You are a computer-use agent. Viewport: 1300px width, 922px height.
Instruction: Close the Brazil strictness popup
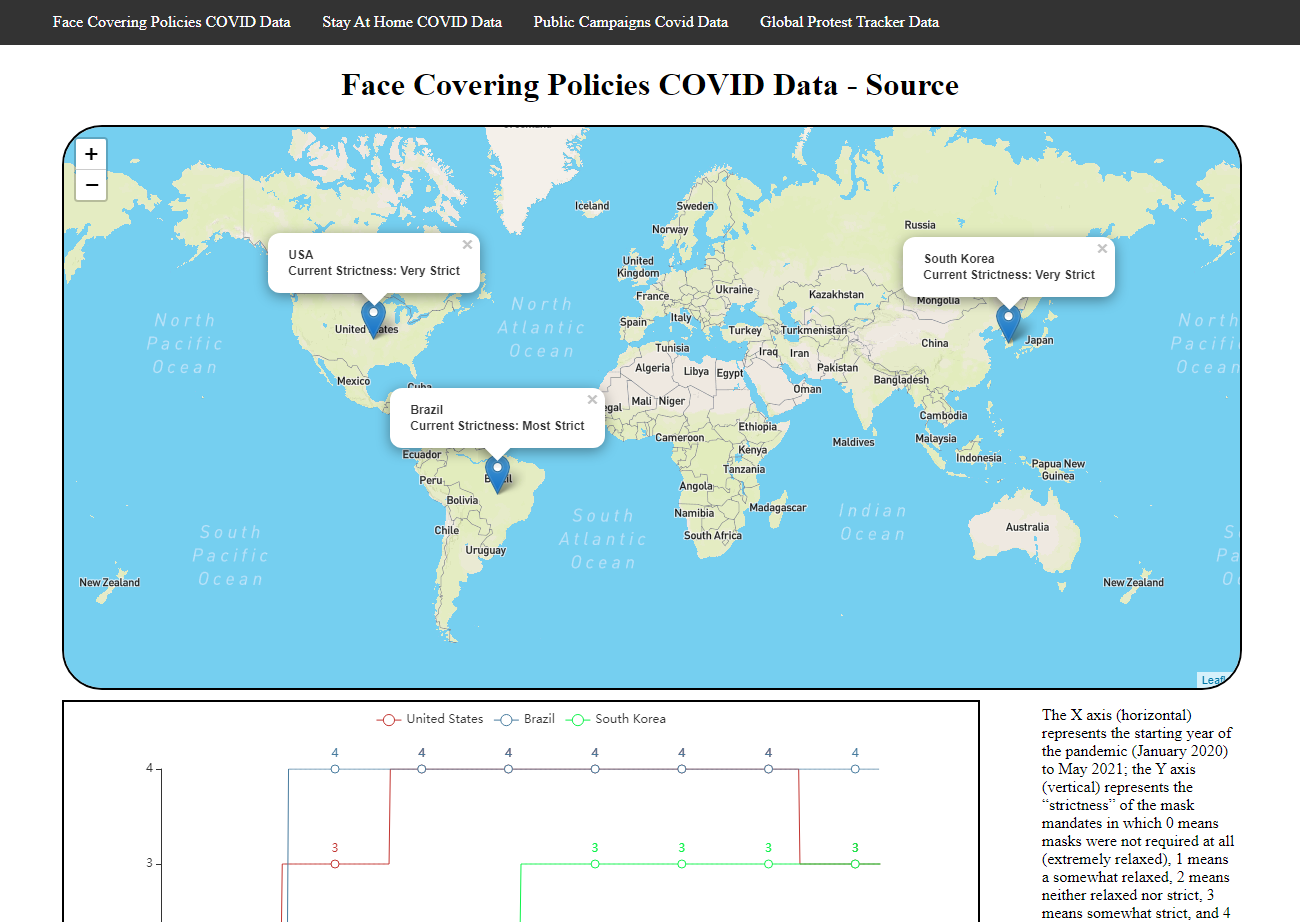click(x=592, y=399)
